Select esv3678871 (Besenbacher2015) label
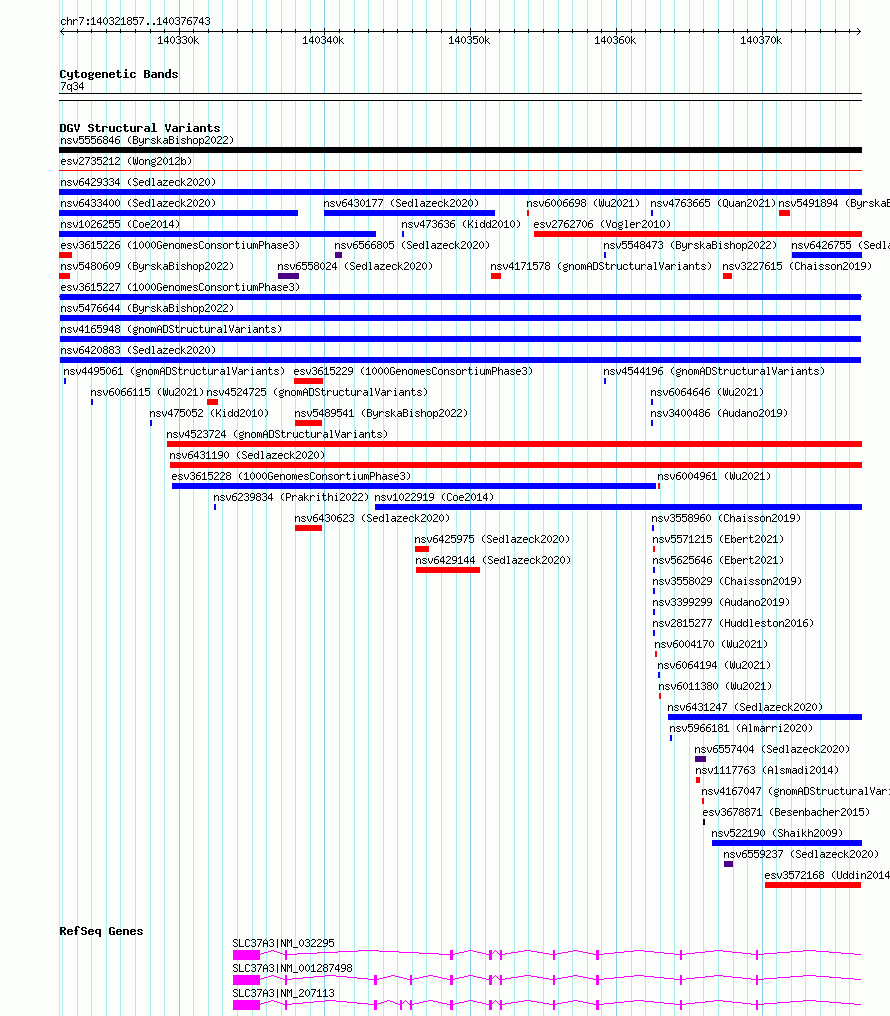Image resolution: width=890 pixels, height=1016 pixels. 786,812
